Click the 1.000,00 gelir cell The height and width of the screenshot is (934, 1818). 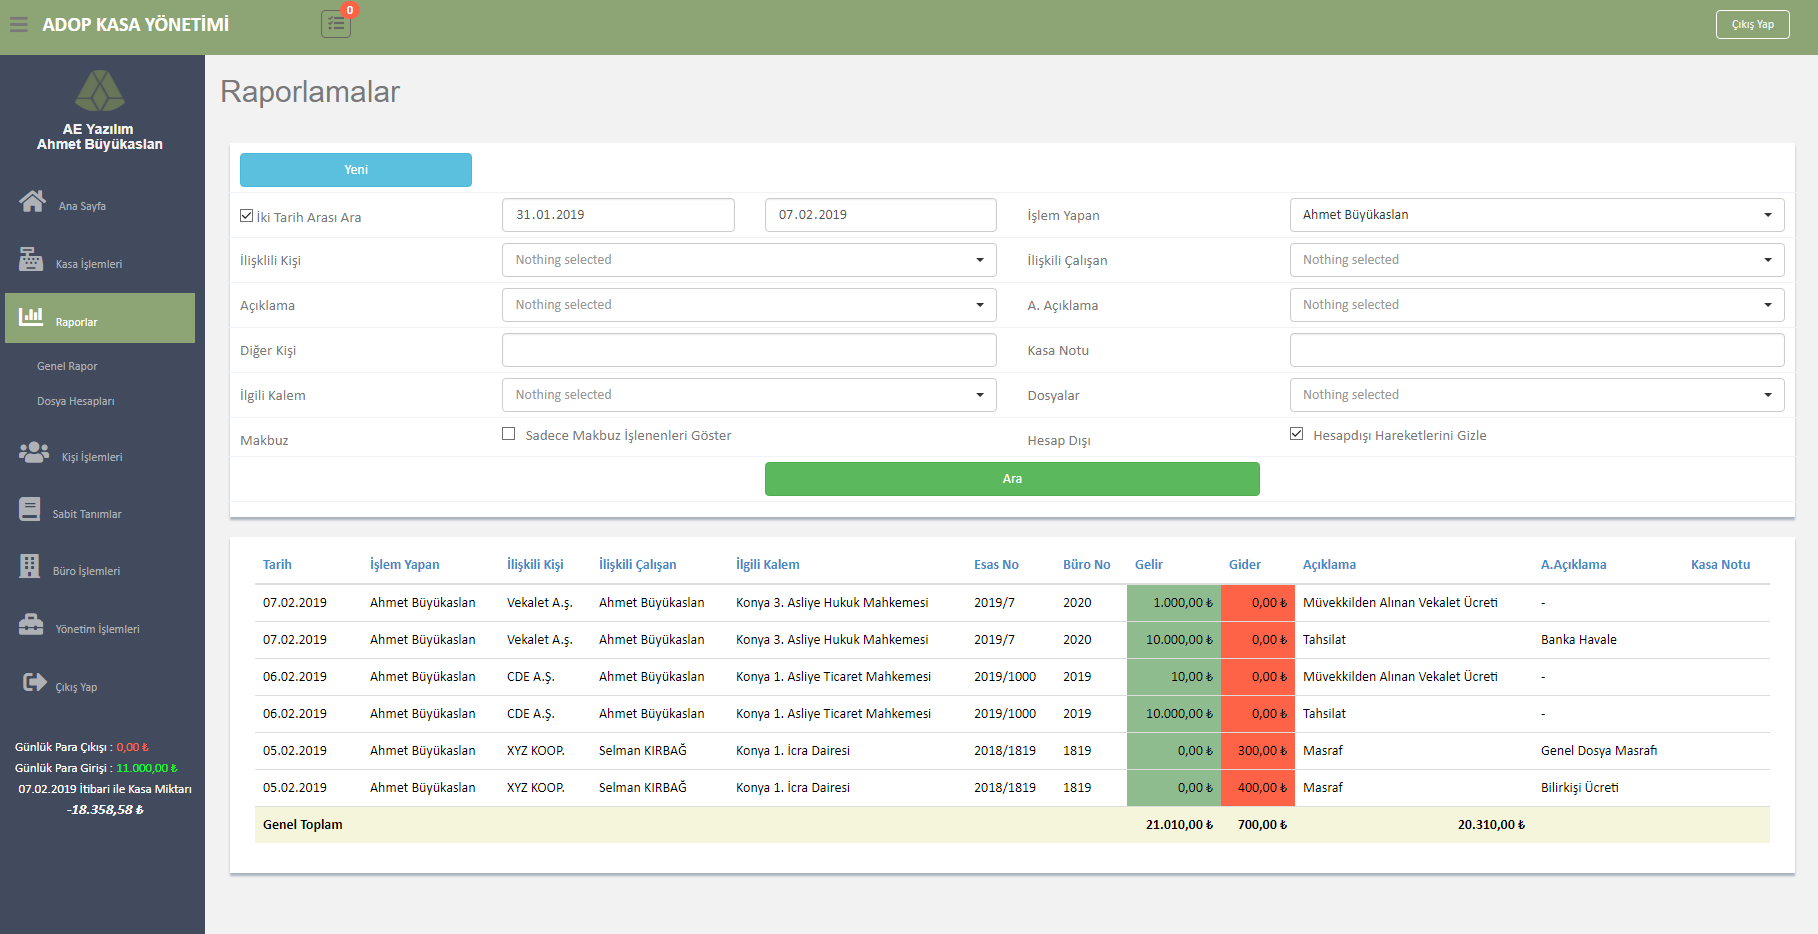(1174, 603)
